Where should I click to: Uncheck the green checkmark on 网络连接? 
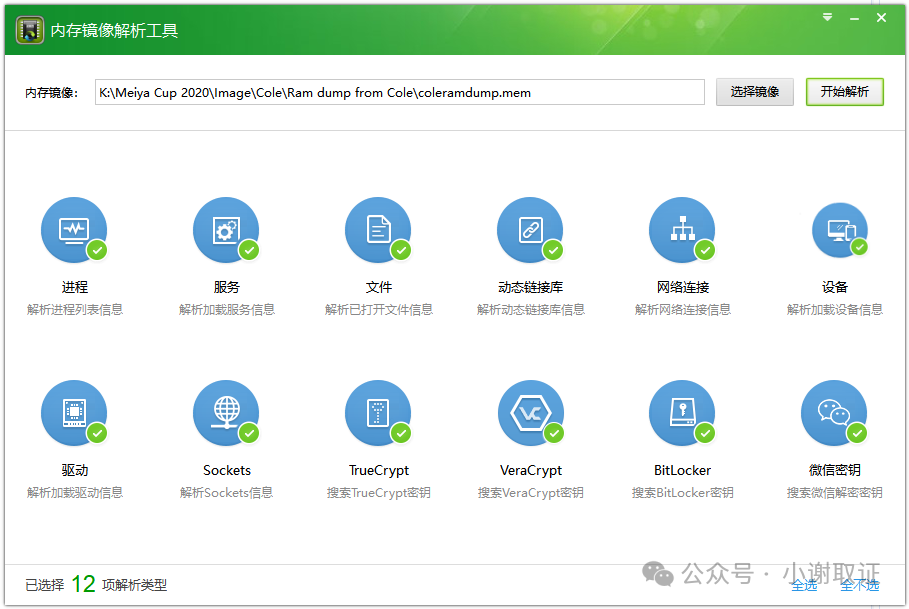705,250
